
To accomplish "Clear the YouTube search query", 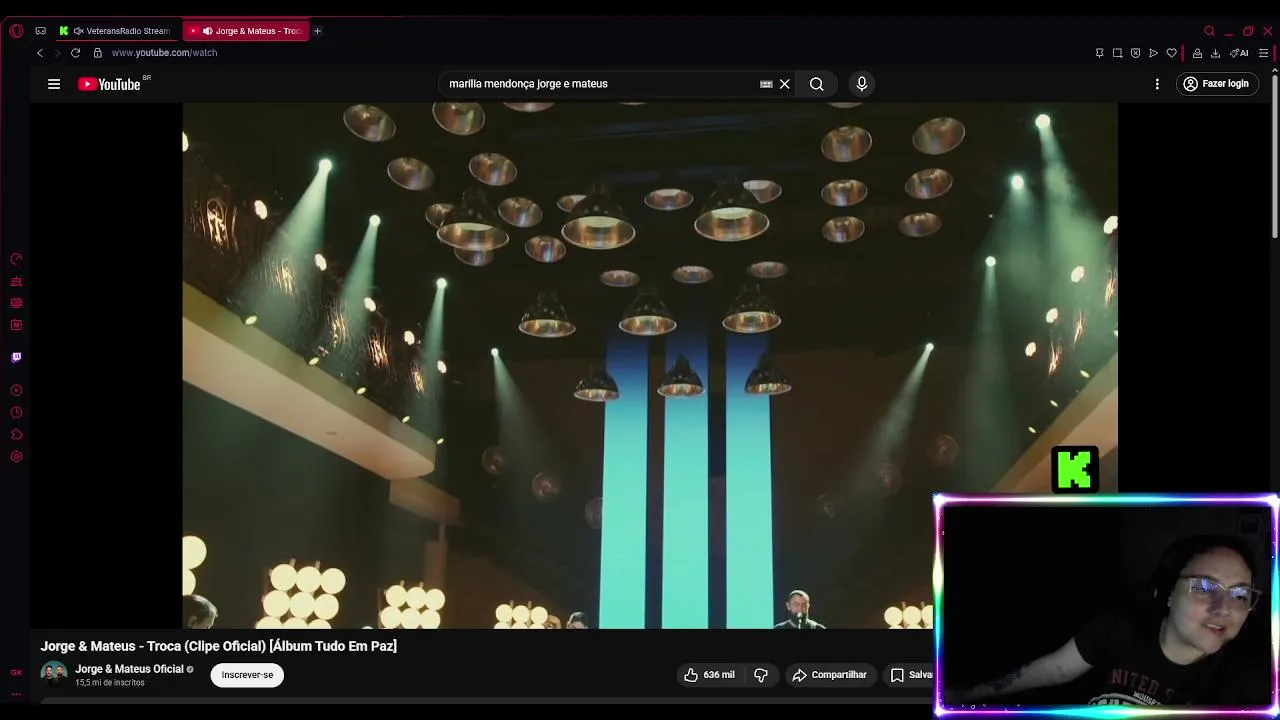I will 785,84.
